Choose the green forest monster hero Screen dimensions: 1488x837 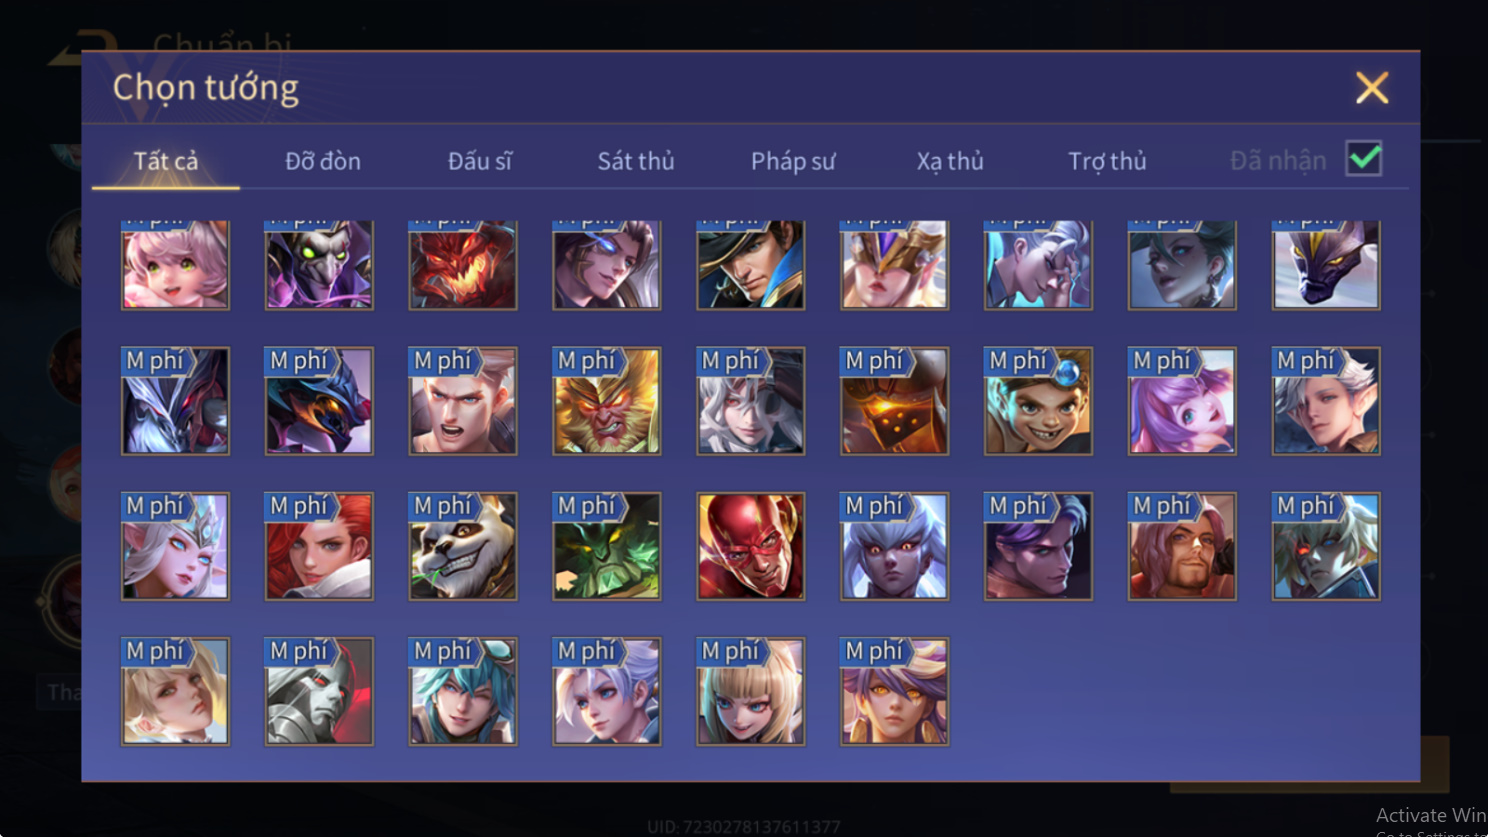606,546
